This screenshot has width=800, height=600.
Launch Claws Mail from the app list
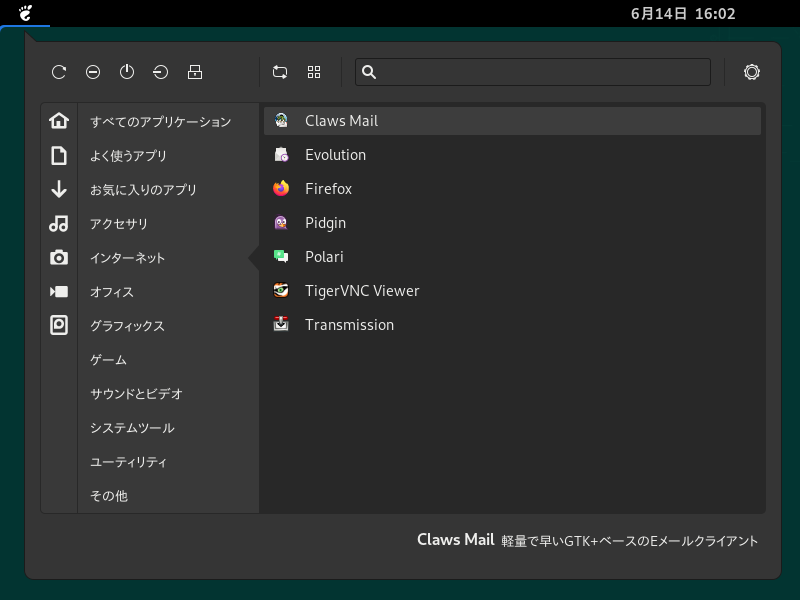click(512, 121)
